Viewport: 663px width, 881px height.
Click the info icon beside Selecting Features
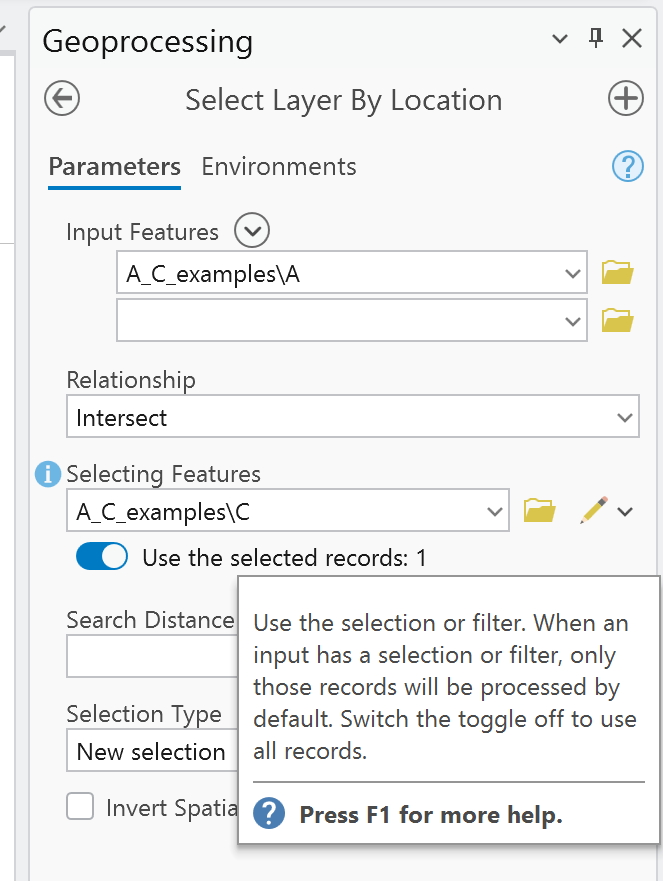(46, 474)
